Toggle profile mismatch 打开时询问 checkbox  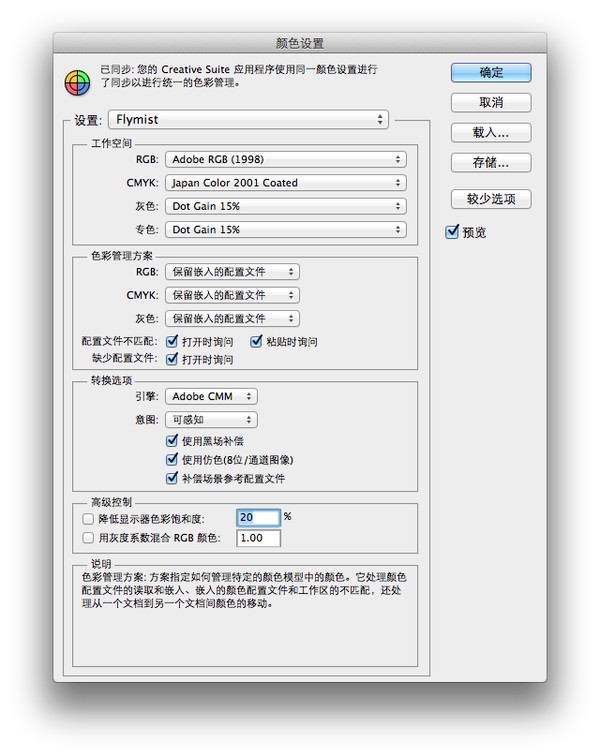click(172, 341)
